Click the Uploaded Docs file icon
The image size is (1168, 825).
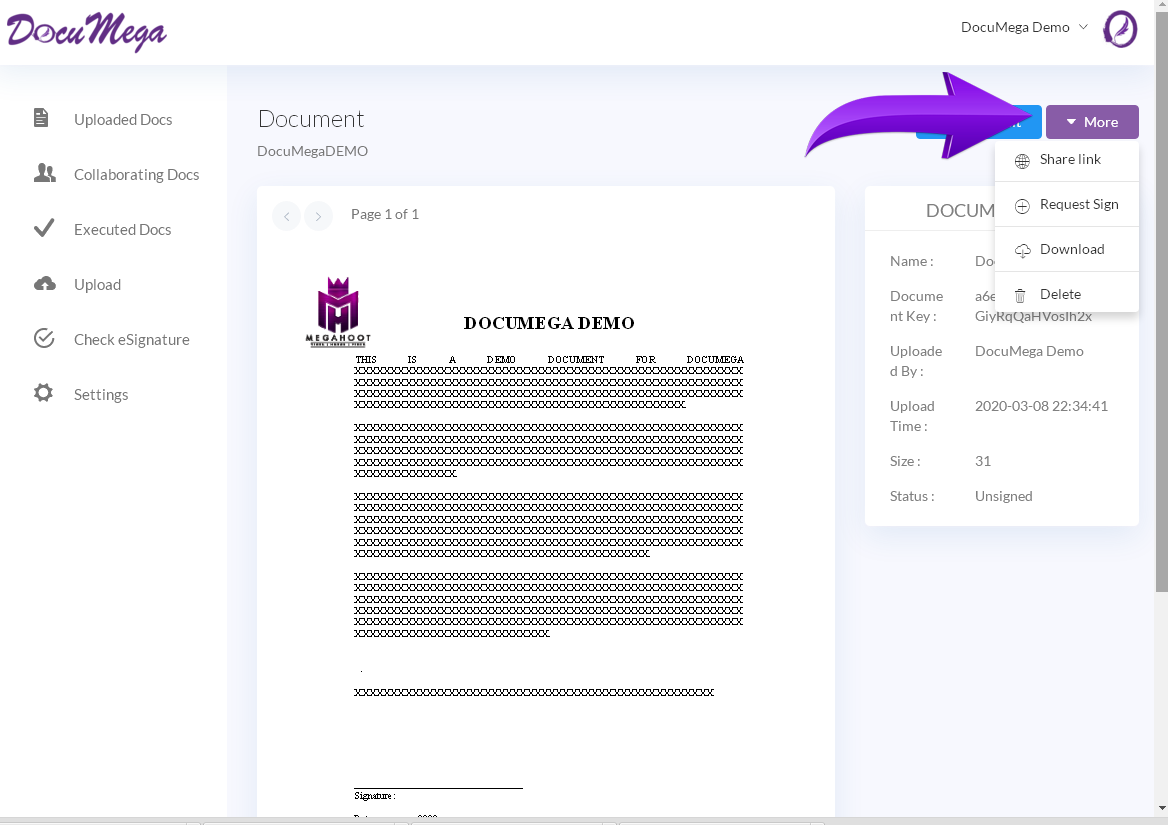[x=41, y=118]
